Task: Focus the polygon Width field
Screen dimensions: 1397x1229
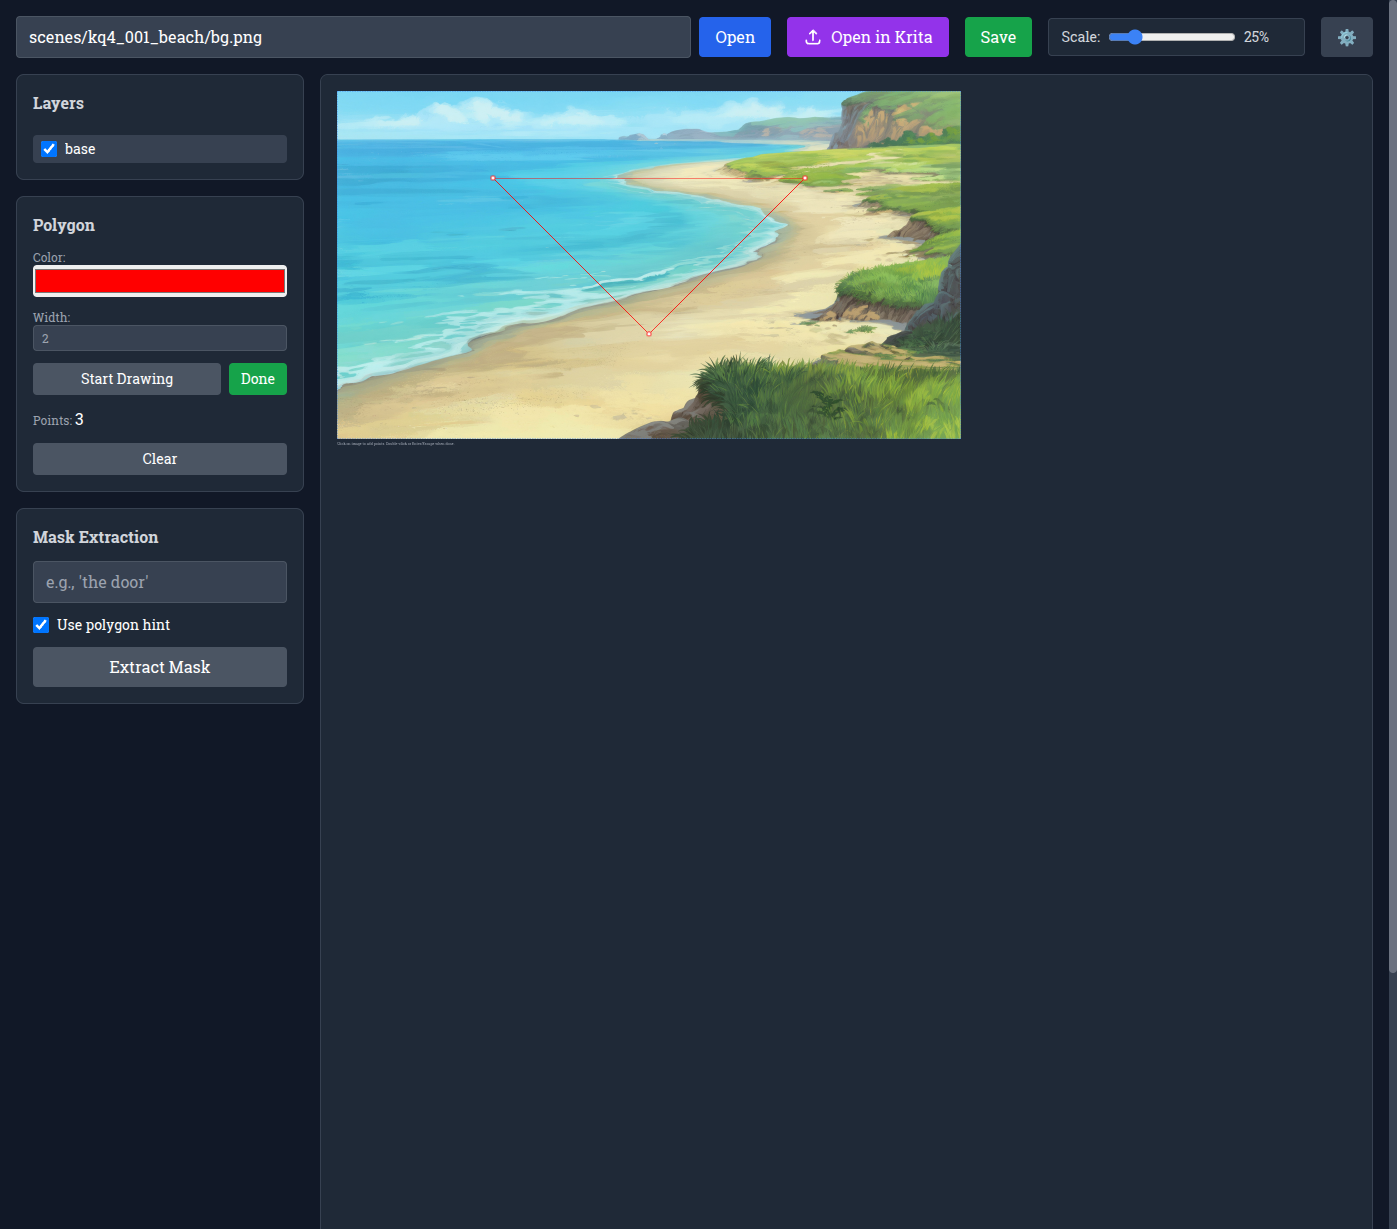Action: [x=160, y=338]
